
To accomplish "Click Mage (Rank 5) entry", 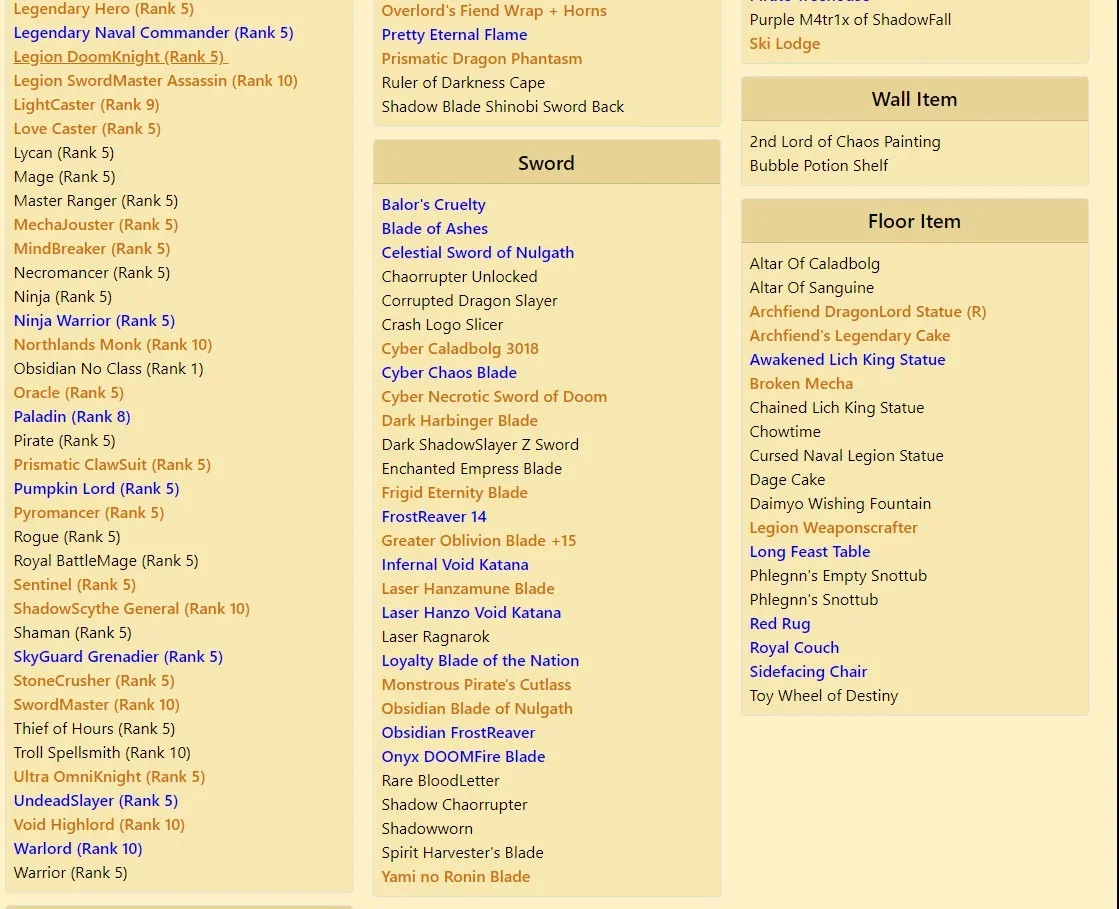I will click(64, 177).
